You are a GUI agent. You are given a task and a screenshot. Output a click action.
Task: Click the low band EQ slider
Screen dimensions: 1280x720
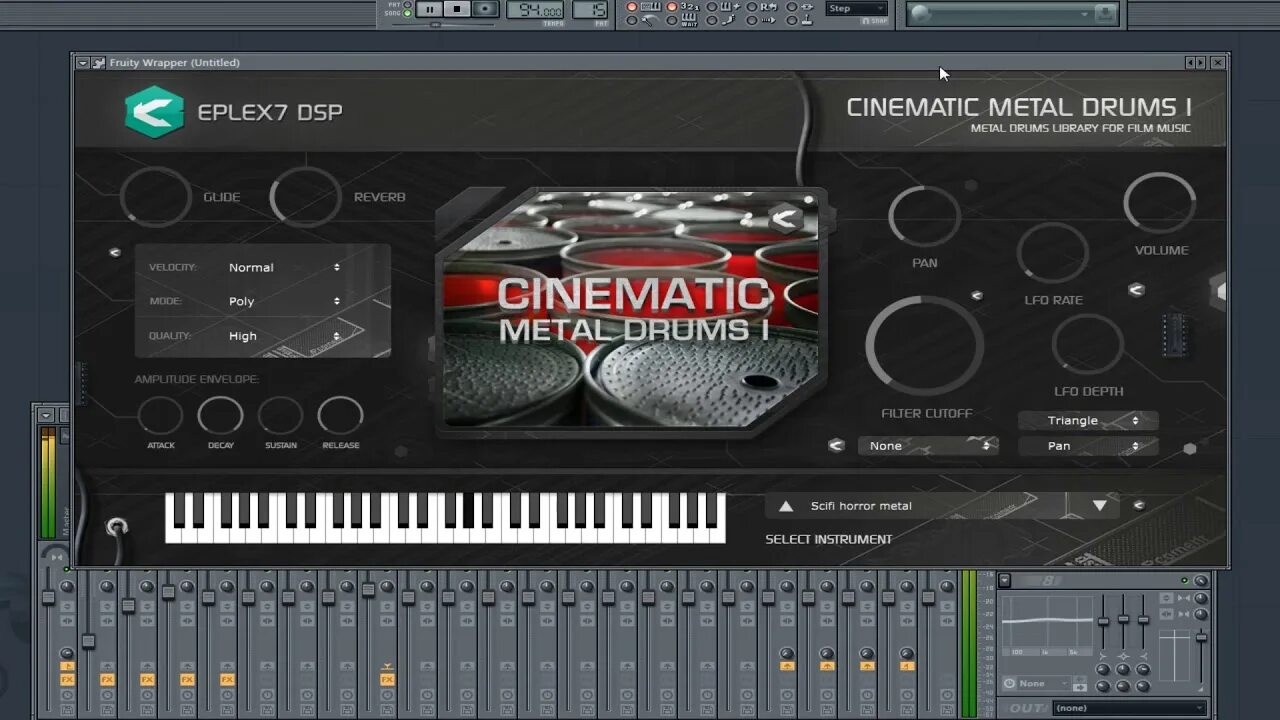coord(1103,621)
